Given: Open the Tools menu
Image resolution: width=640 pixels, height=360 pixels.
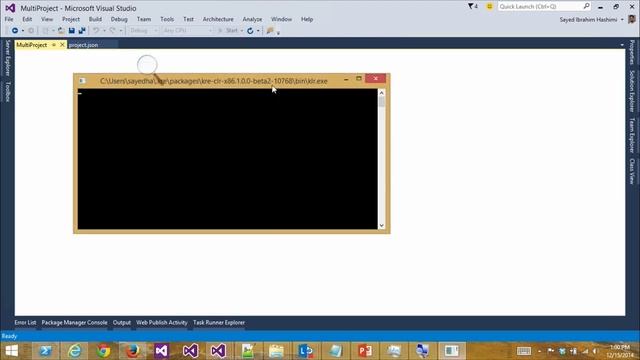Looking at the screenshot, I should [x=167, y=19].
